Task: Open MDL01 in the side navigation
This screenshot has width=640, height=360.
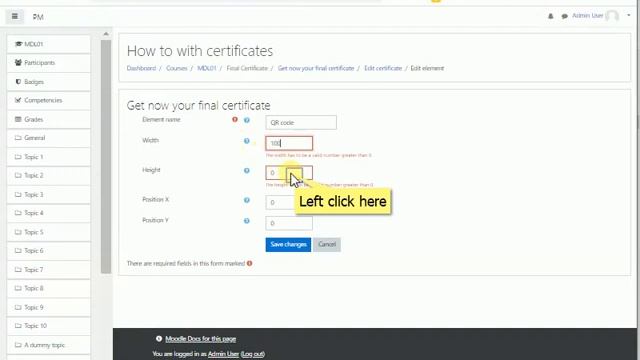Action: pyautogui.click(x=49, y=44)
